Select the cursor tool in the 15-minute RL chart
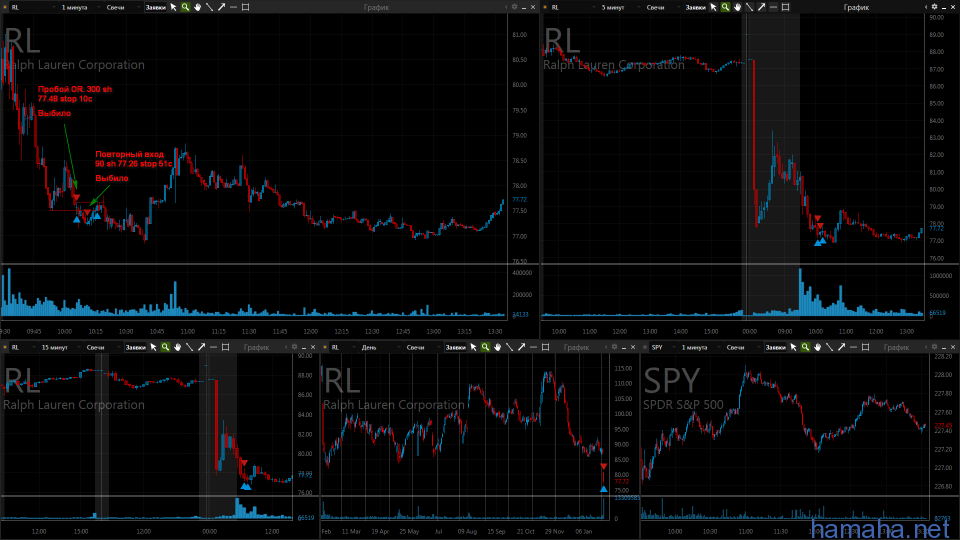 click(x=153, y=347)
